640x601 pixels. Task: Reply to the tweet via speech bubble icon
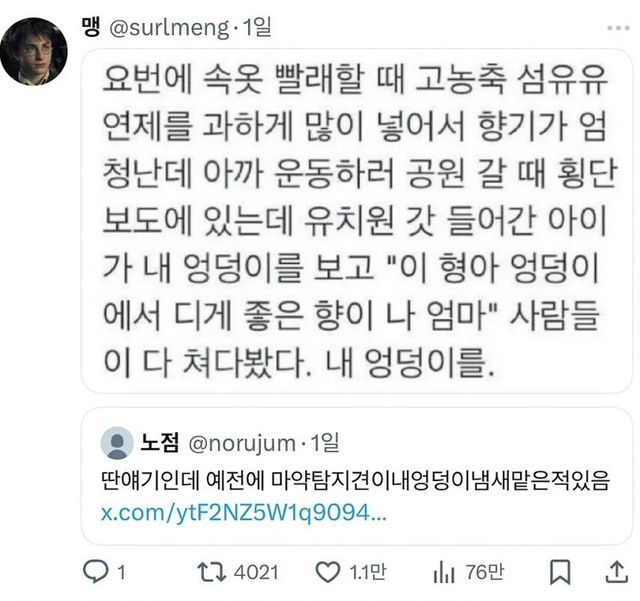click(x=95, y=572)
